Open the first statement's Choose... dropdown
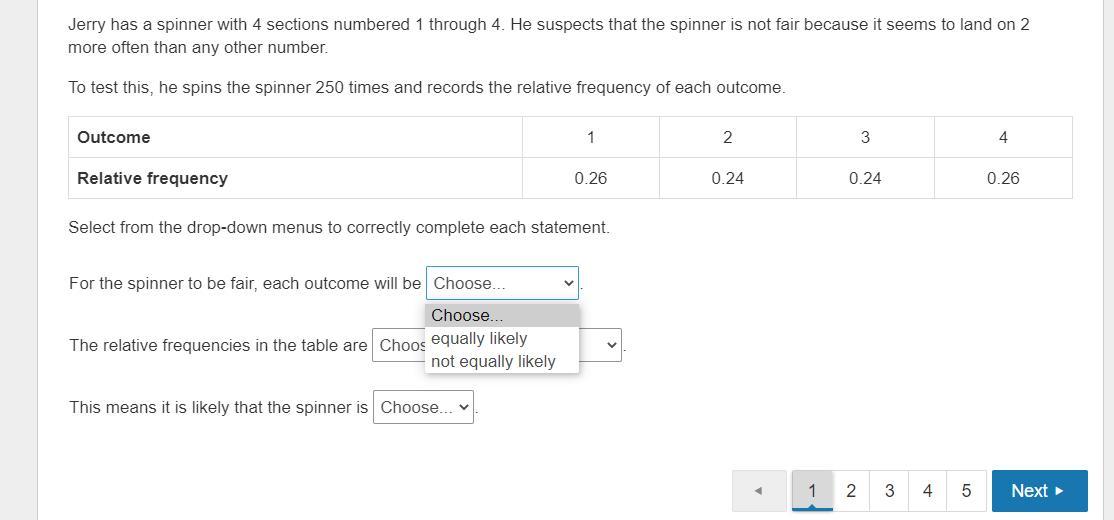The image size is (1114, 520). pyautogui.click(x=502, y=283)
